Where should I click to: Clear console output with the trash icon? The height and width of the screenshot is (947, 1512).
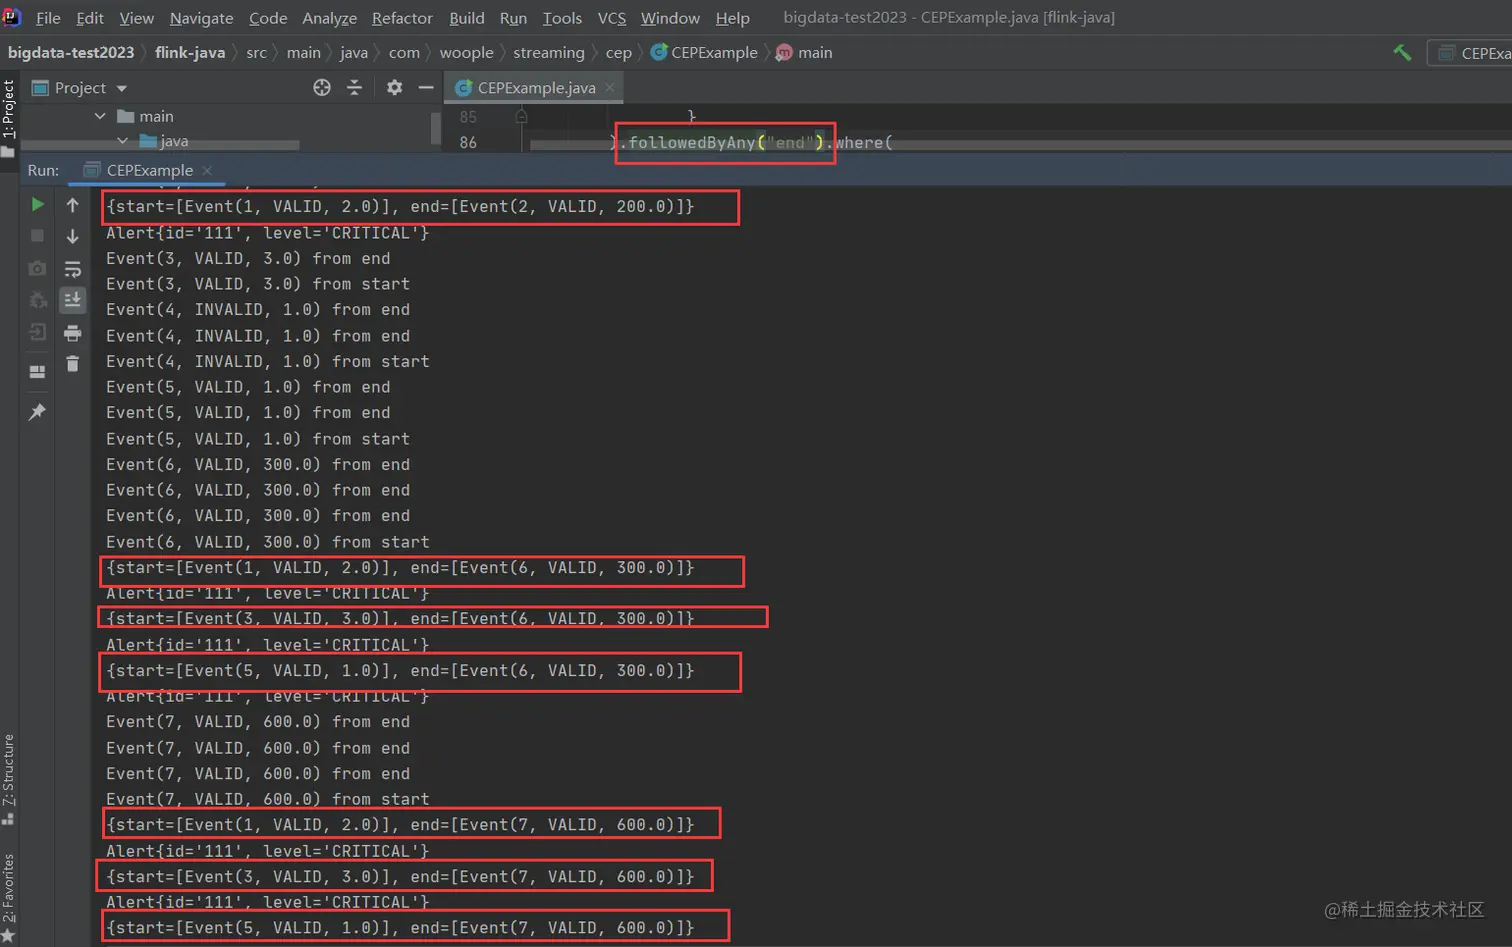click(72, 364)
